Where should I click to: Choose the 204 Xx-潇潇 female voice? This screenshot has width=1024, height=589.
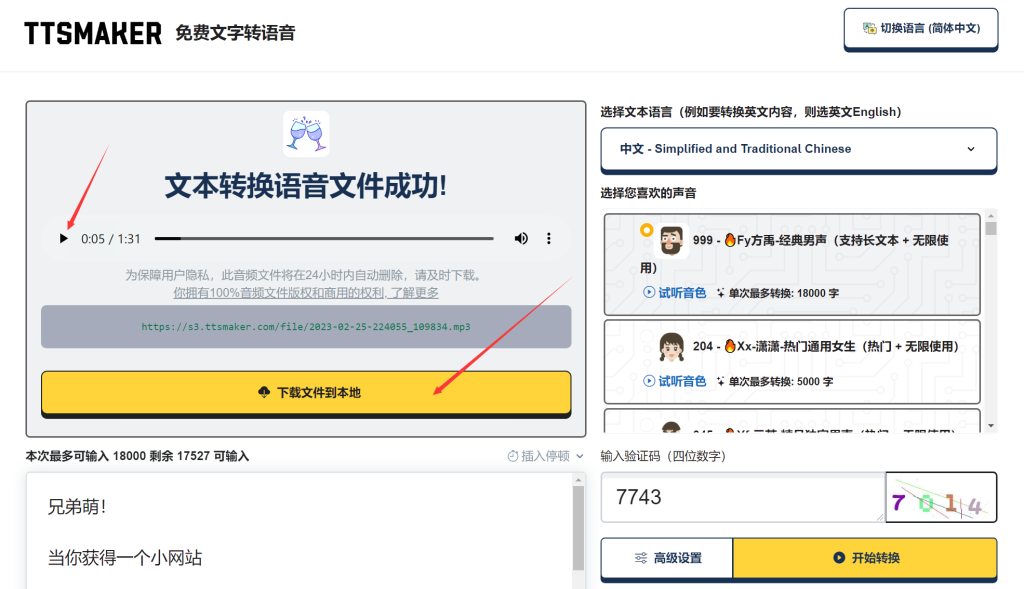(x=825, y=346)
